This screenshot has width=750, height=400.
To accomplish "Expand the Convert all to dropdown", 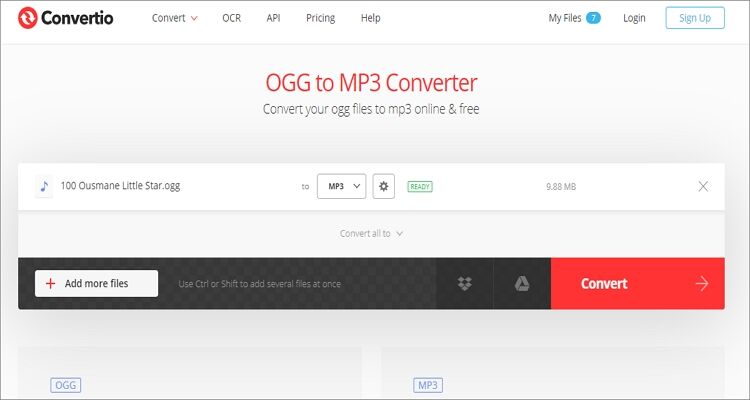I will 372,233.
